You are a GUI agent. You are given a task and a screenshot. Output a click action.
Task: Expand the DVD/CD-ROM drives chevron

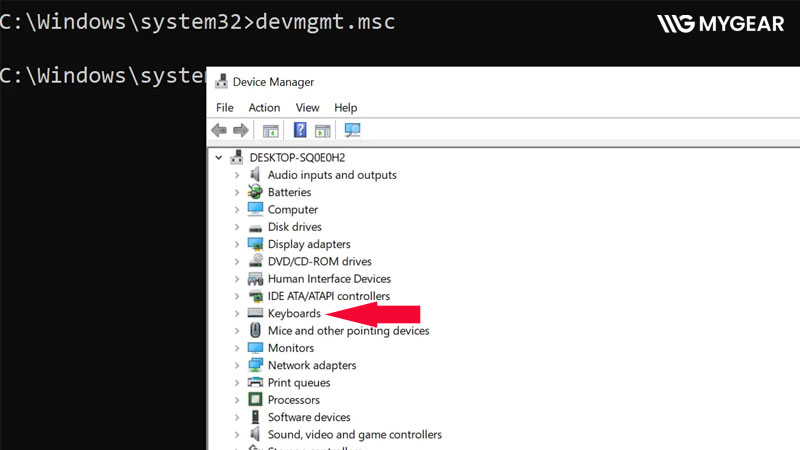(x=237, y=262)
